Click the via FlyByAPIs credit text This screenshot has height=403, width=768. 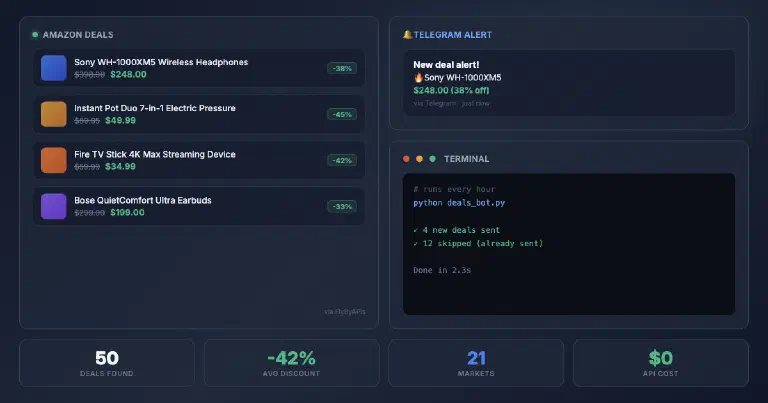click(x=345, y=311)
